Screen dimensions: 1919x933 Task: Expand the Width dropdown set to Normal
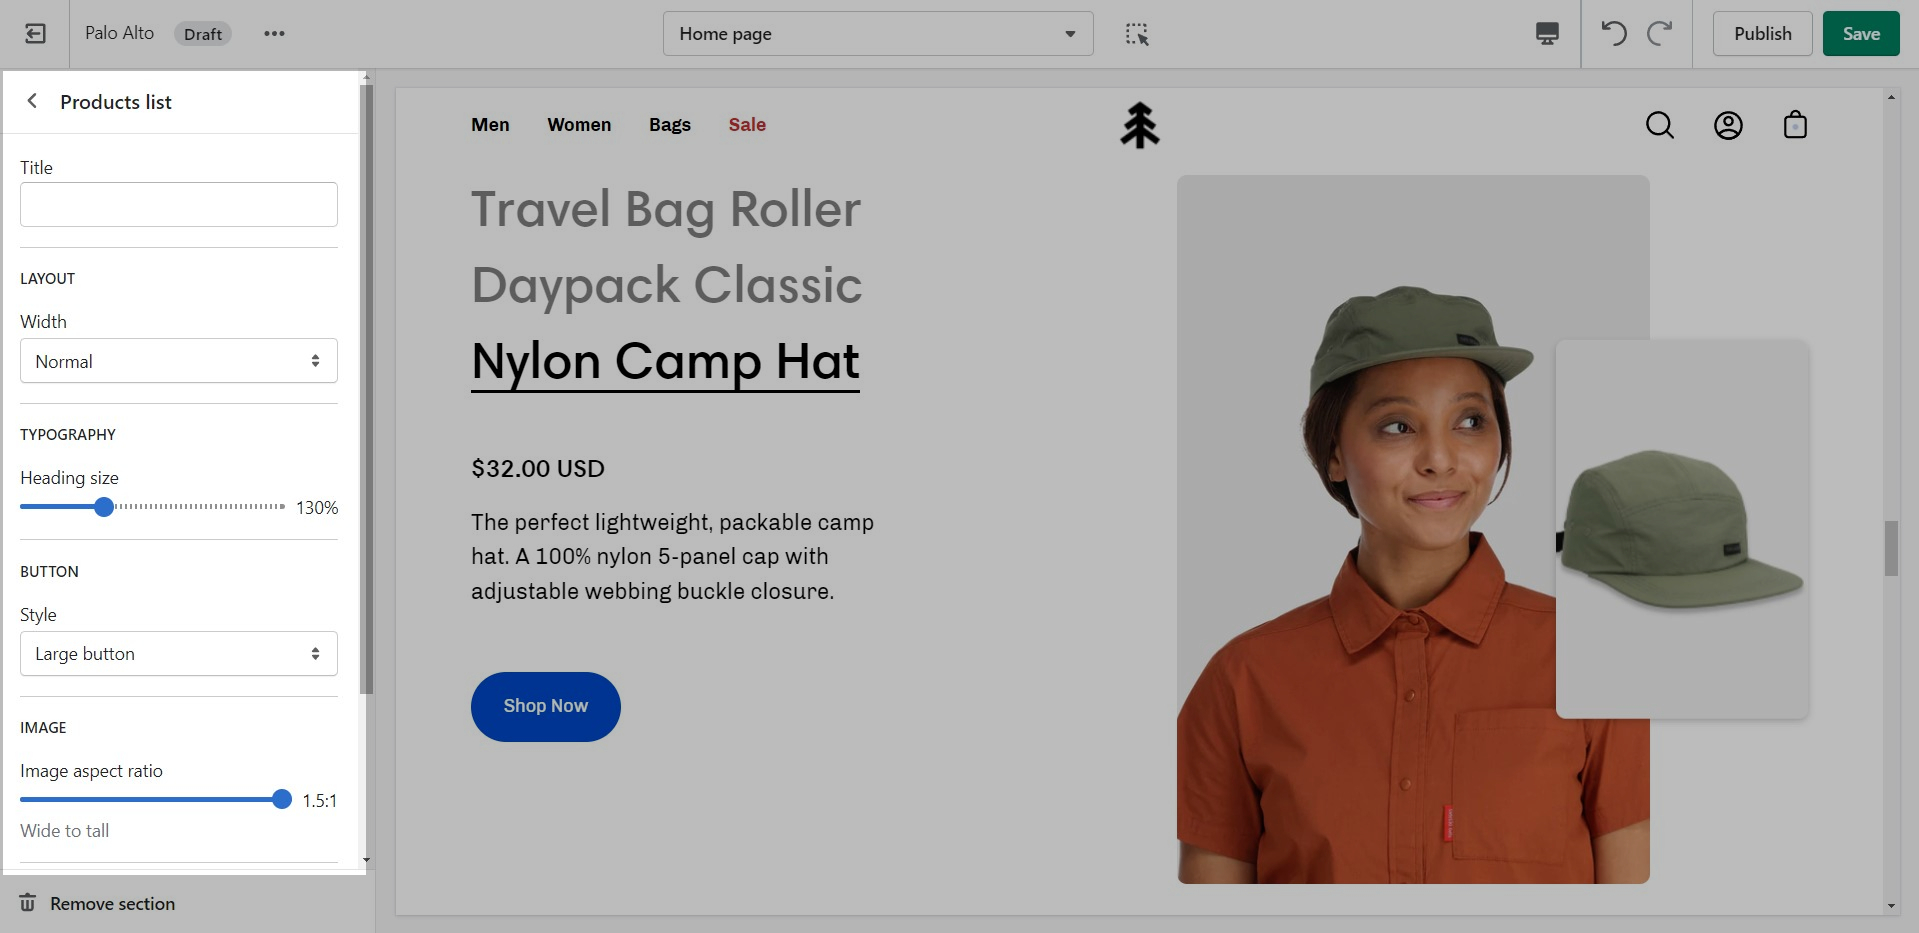pyautogui.click(x=179, y=361)
